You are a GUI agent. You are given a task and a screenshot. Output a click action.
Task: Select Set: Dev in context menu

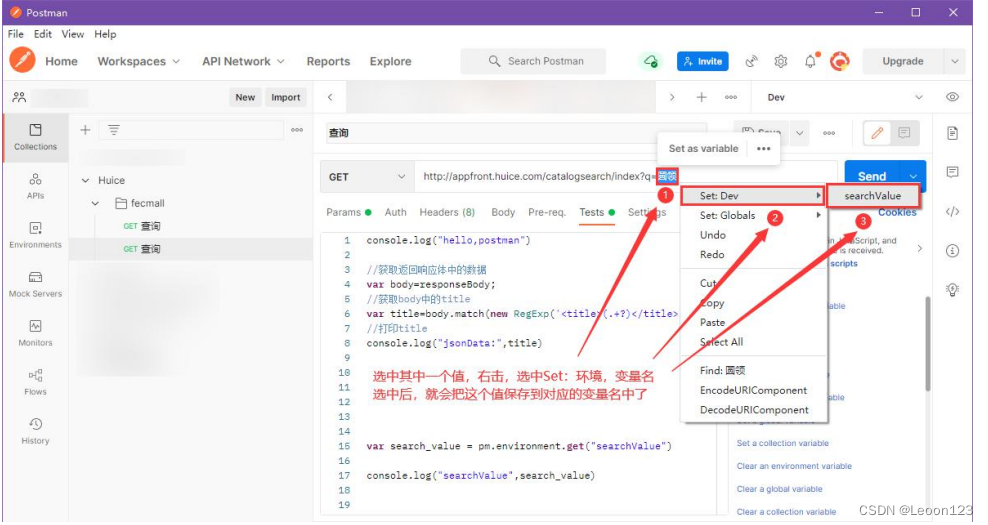(753, 196)
